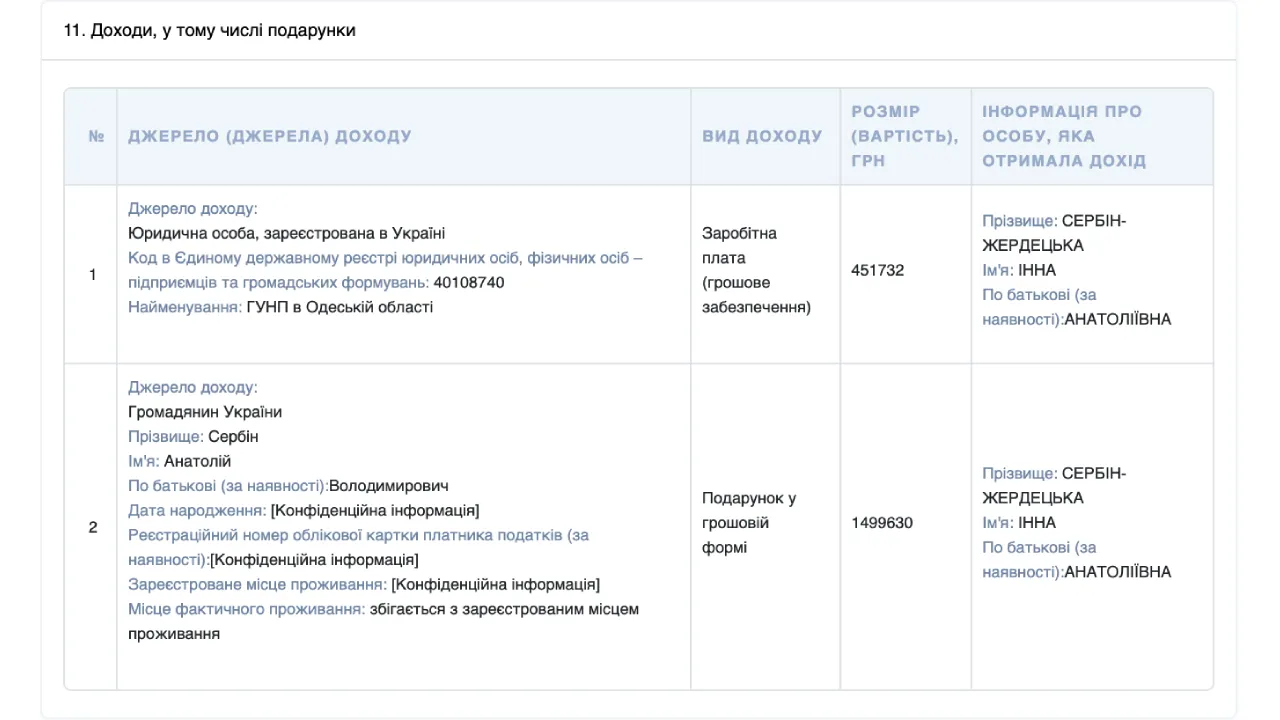1280x720 pixels.
Task: Click the "Інформація про особу" column header
Action: pos(1064,136)
